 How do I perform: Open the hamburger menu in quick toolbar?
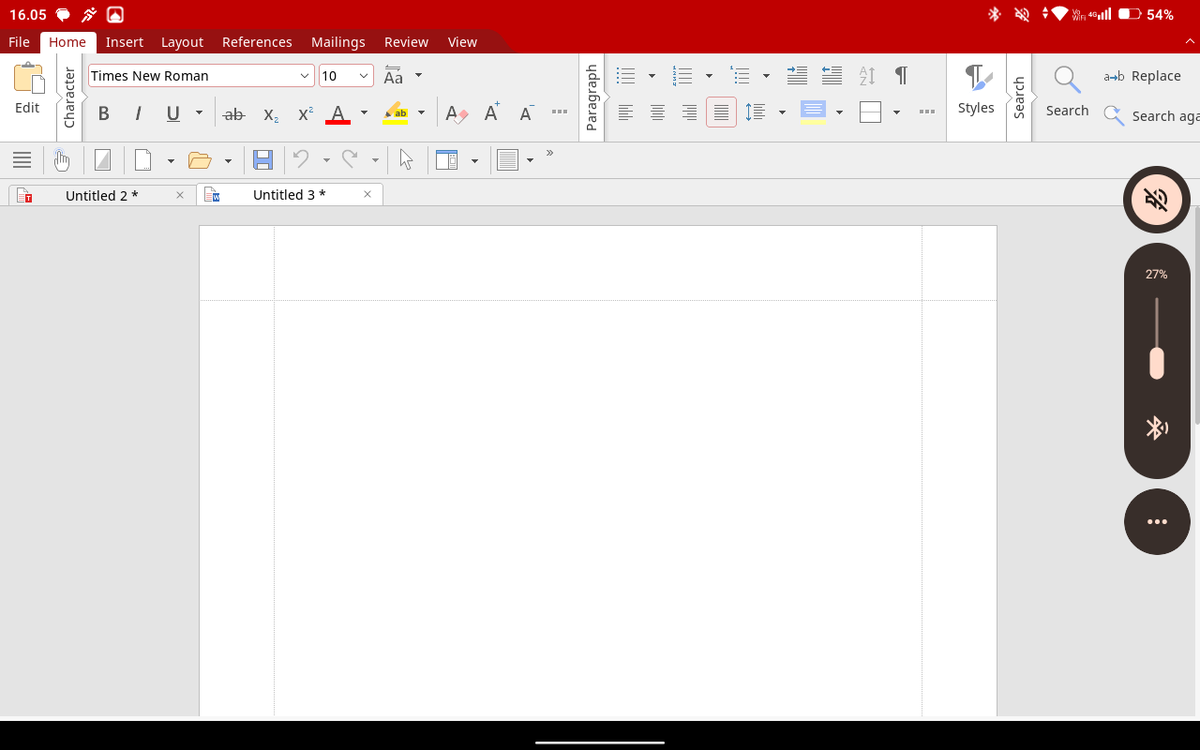[23, 159]
